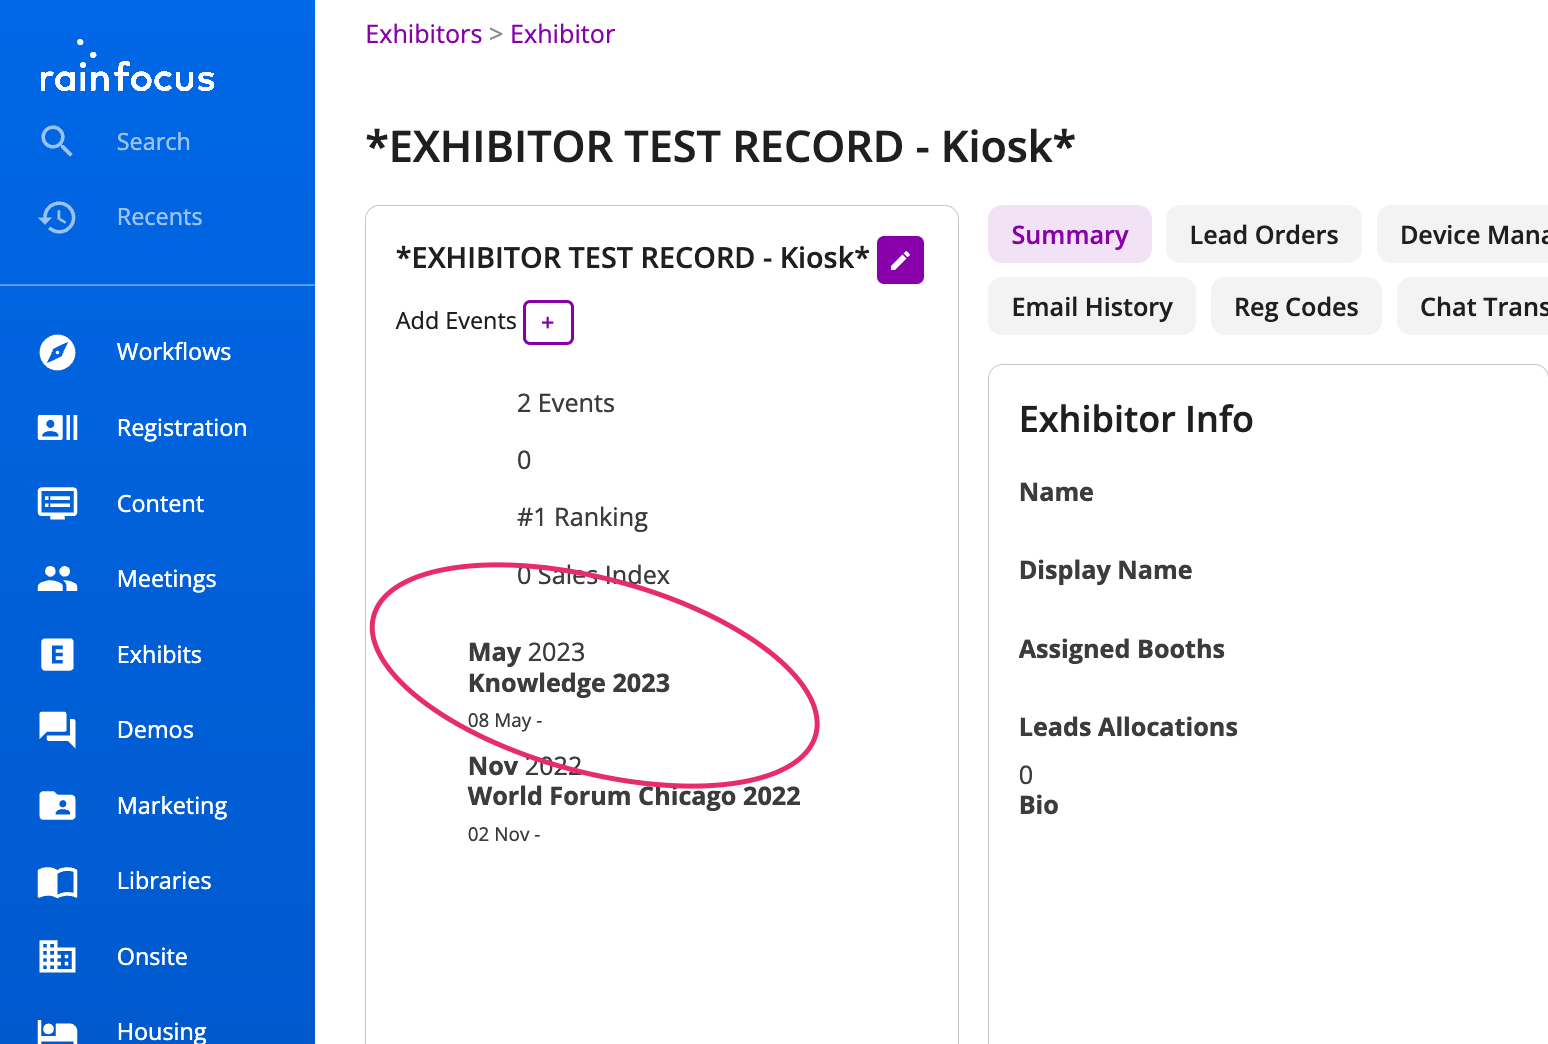Open the Email History tab

click(1092, 307)
